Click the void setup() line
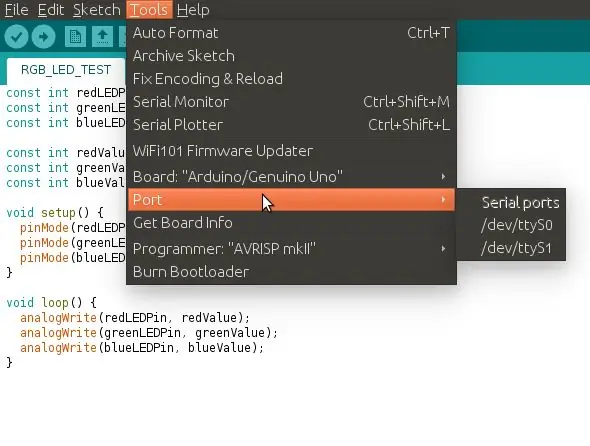The image size is (590, 446). pos(55,213)
